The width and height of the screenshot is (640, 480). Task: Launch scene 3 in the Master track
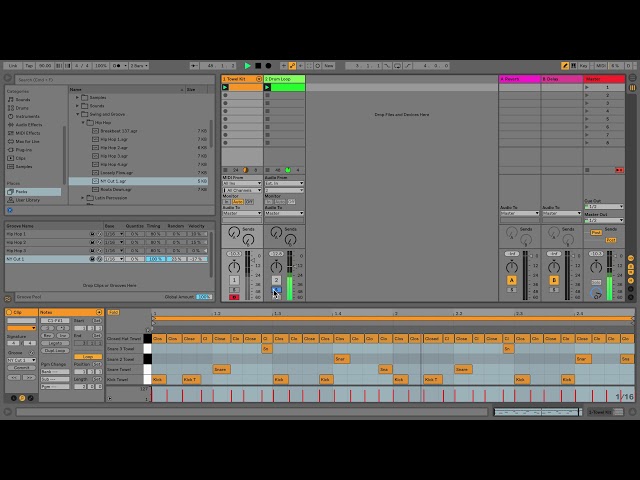[587, 103]
